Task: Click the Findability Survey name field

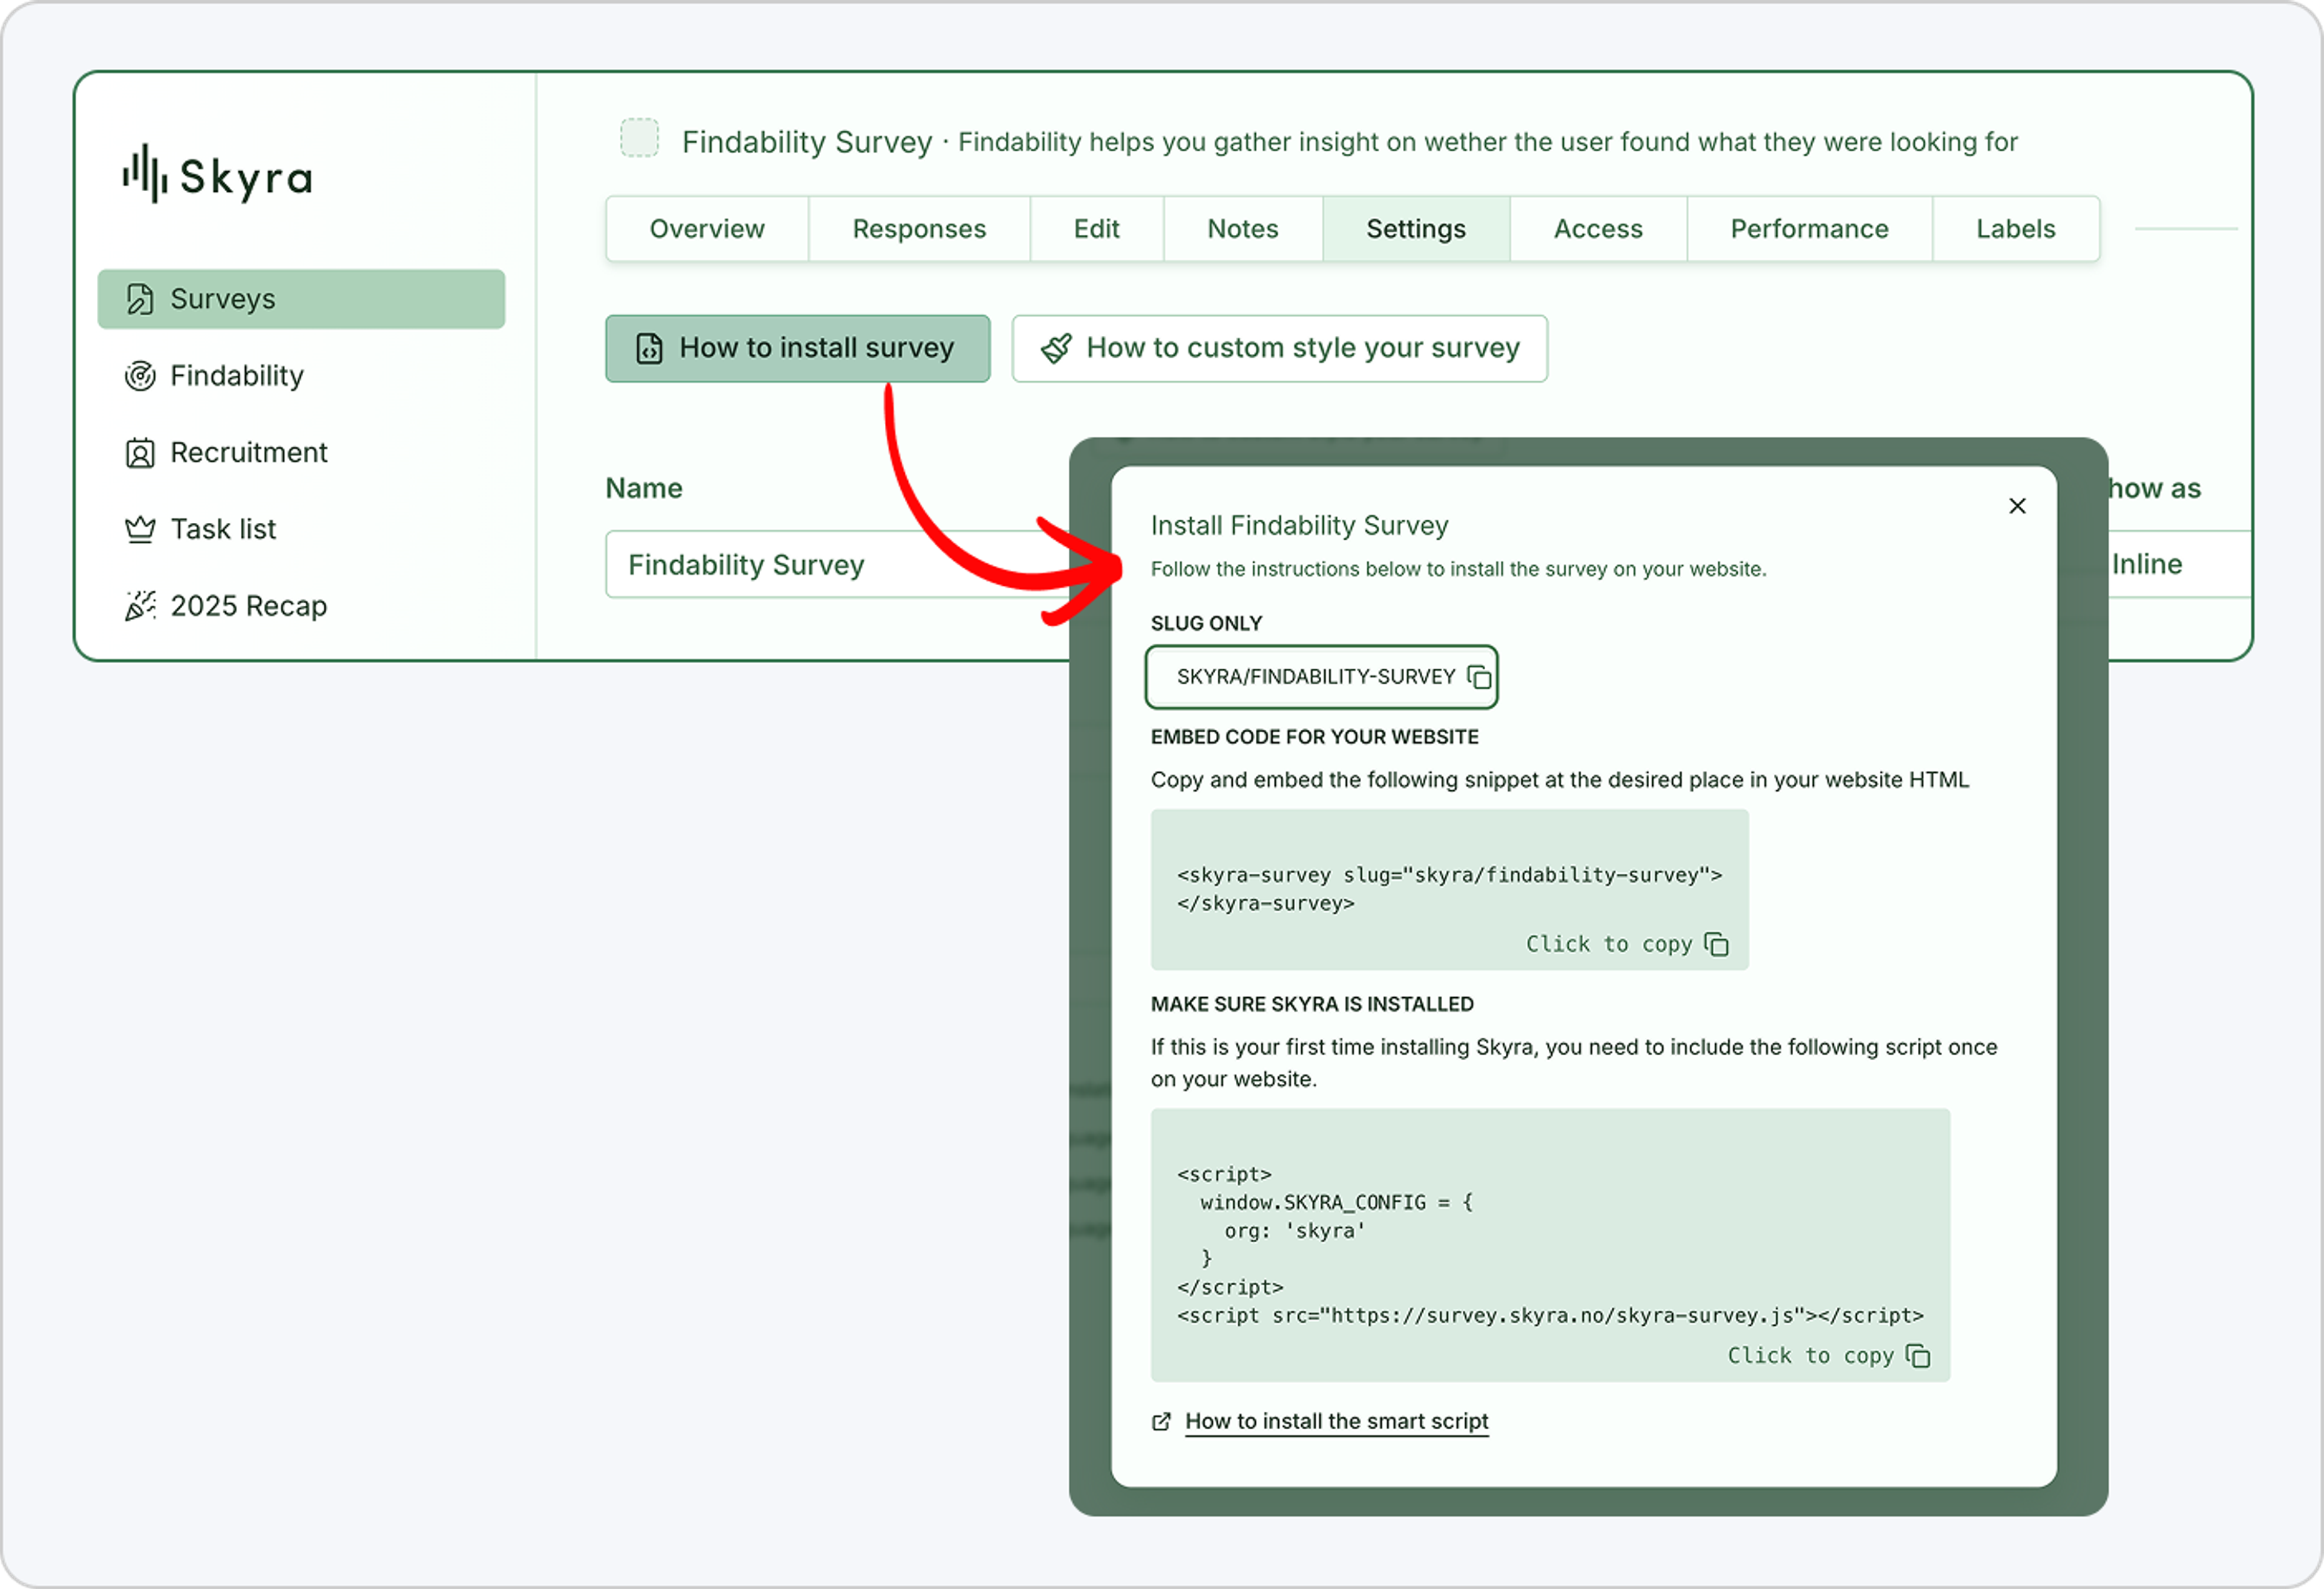Action: pos(838,564)
